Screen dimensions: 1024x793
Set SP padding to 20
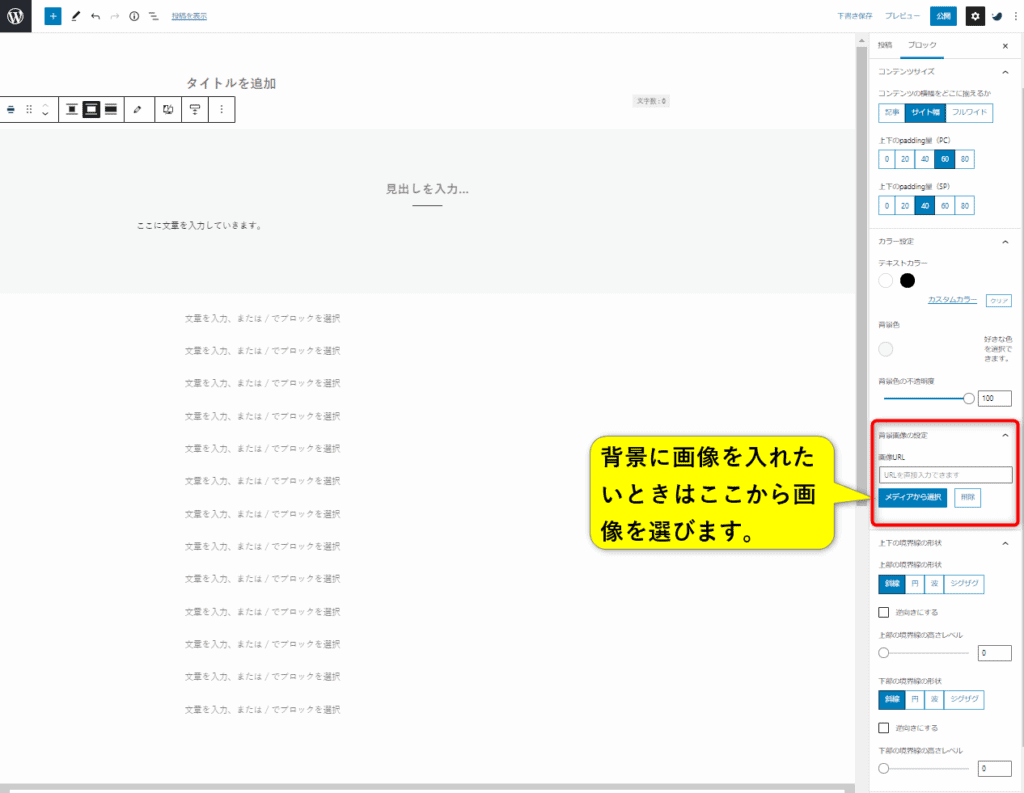tap(904, 206)
